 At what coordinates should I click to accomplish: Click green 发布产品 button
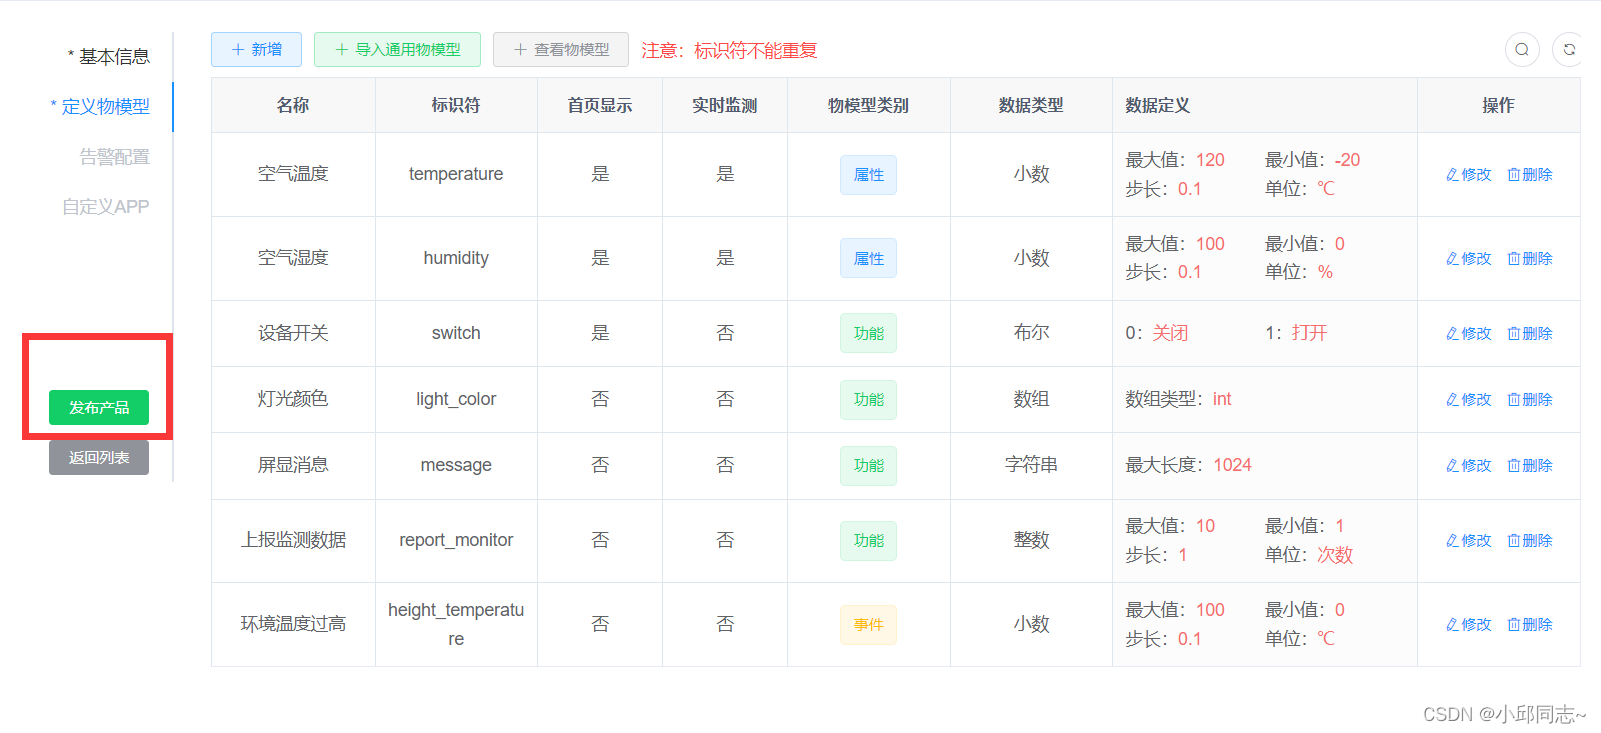pyautogui.click(x=99, y=407)
